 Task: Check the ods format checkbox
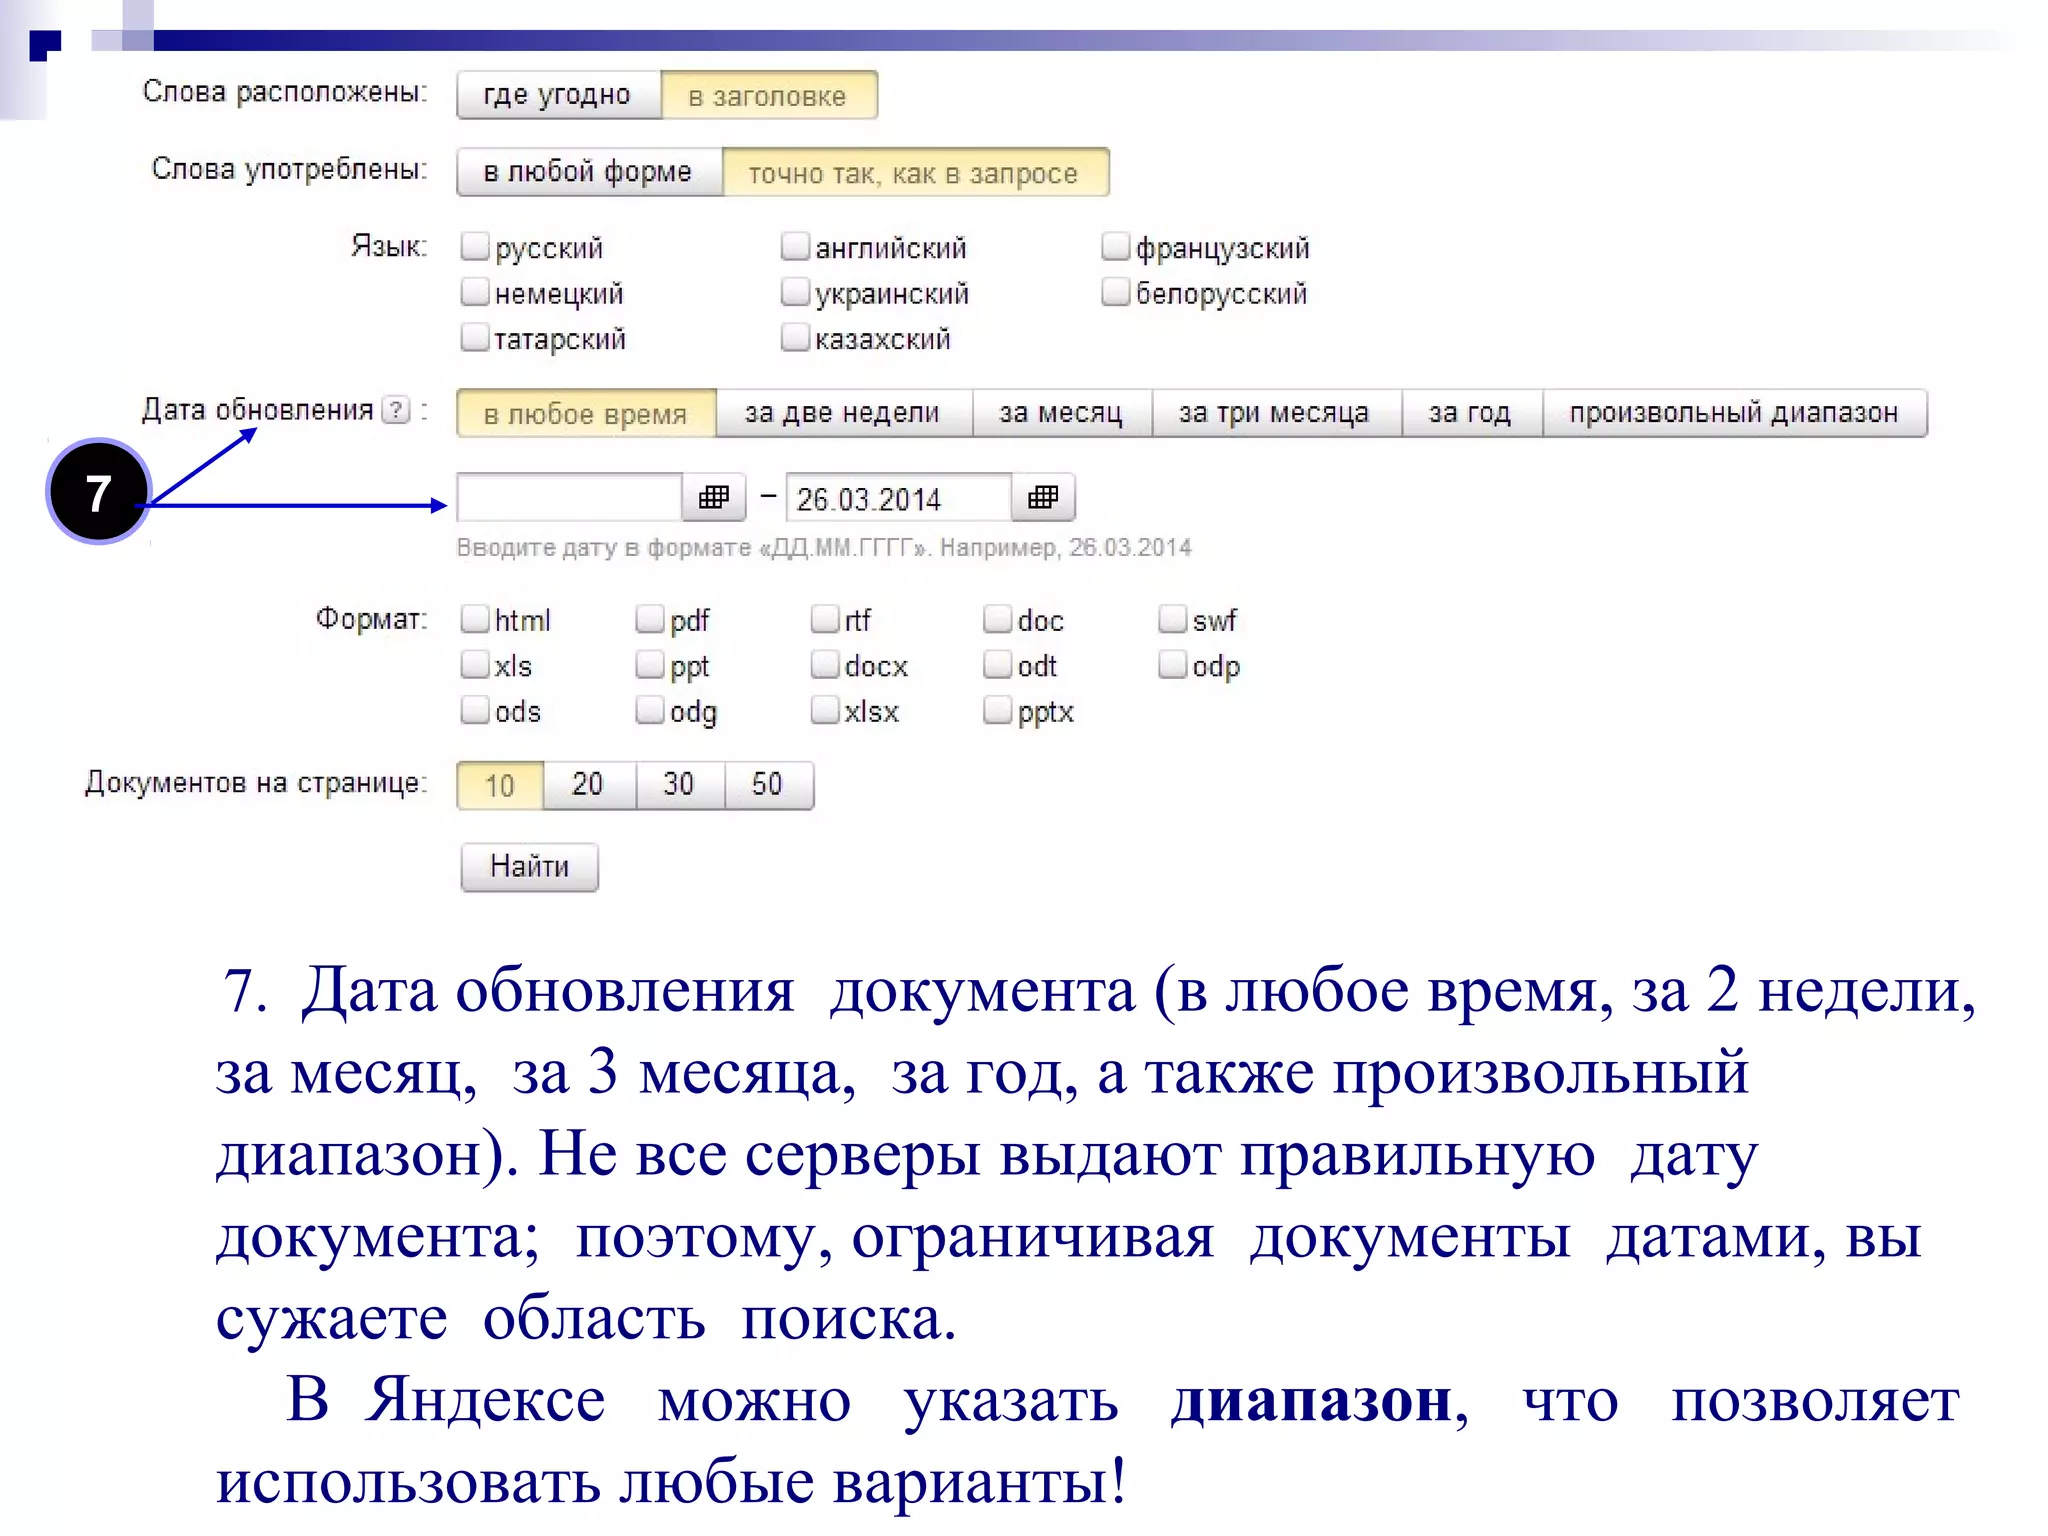(475, 710)
